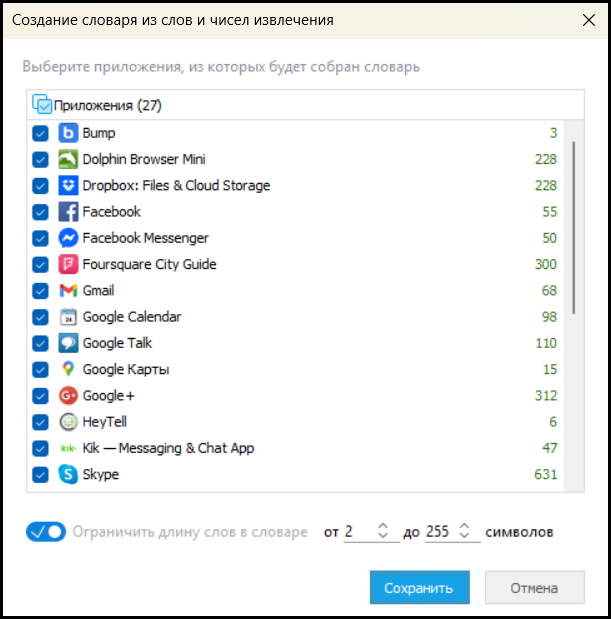
Task: Click the Skype app icon
Action: [68, 474]
